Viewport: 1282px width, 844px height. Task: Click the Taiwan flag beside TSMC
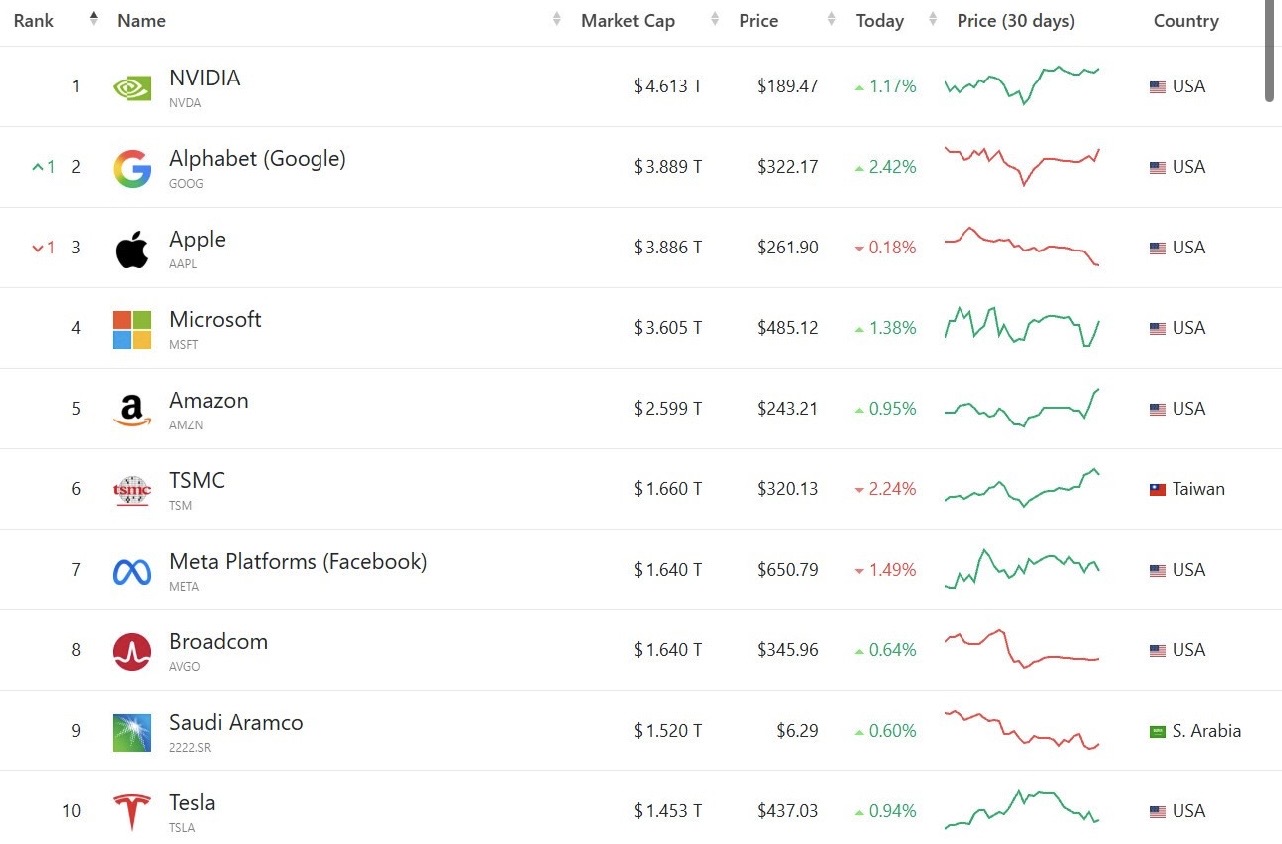[x=1158, y=490]
